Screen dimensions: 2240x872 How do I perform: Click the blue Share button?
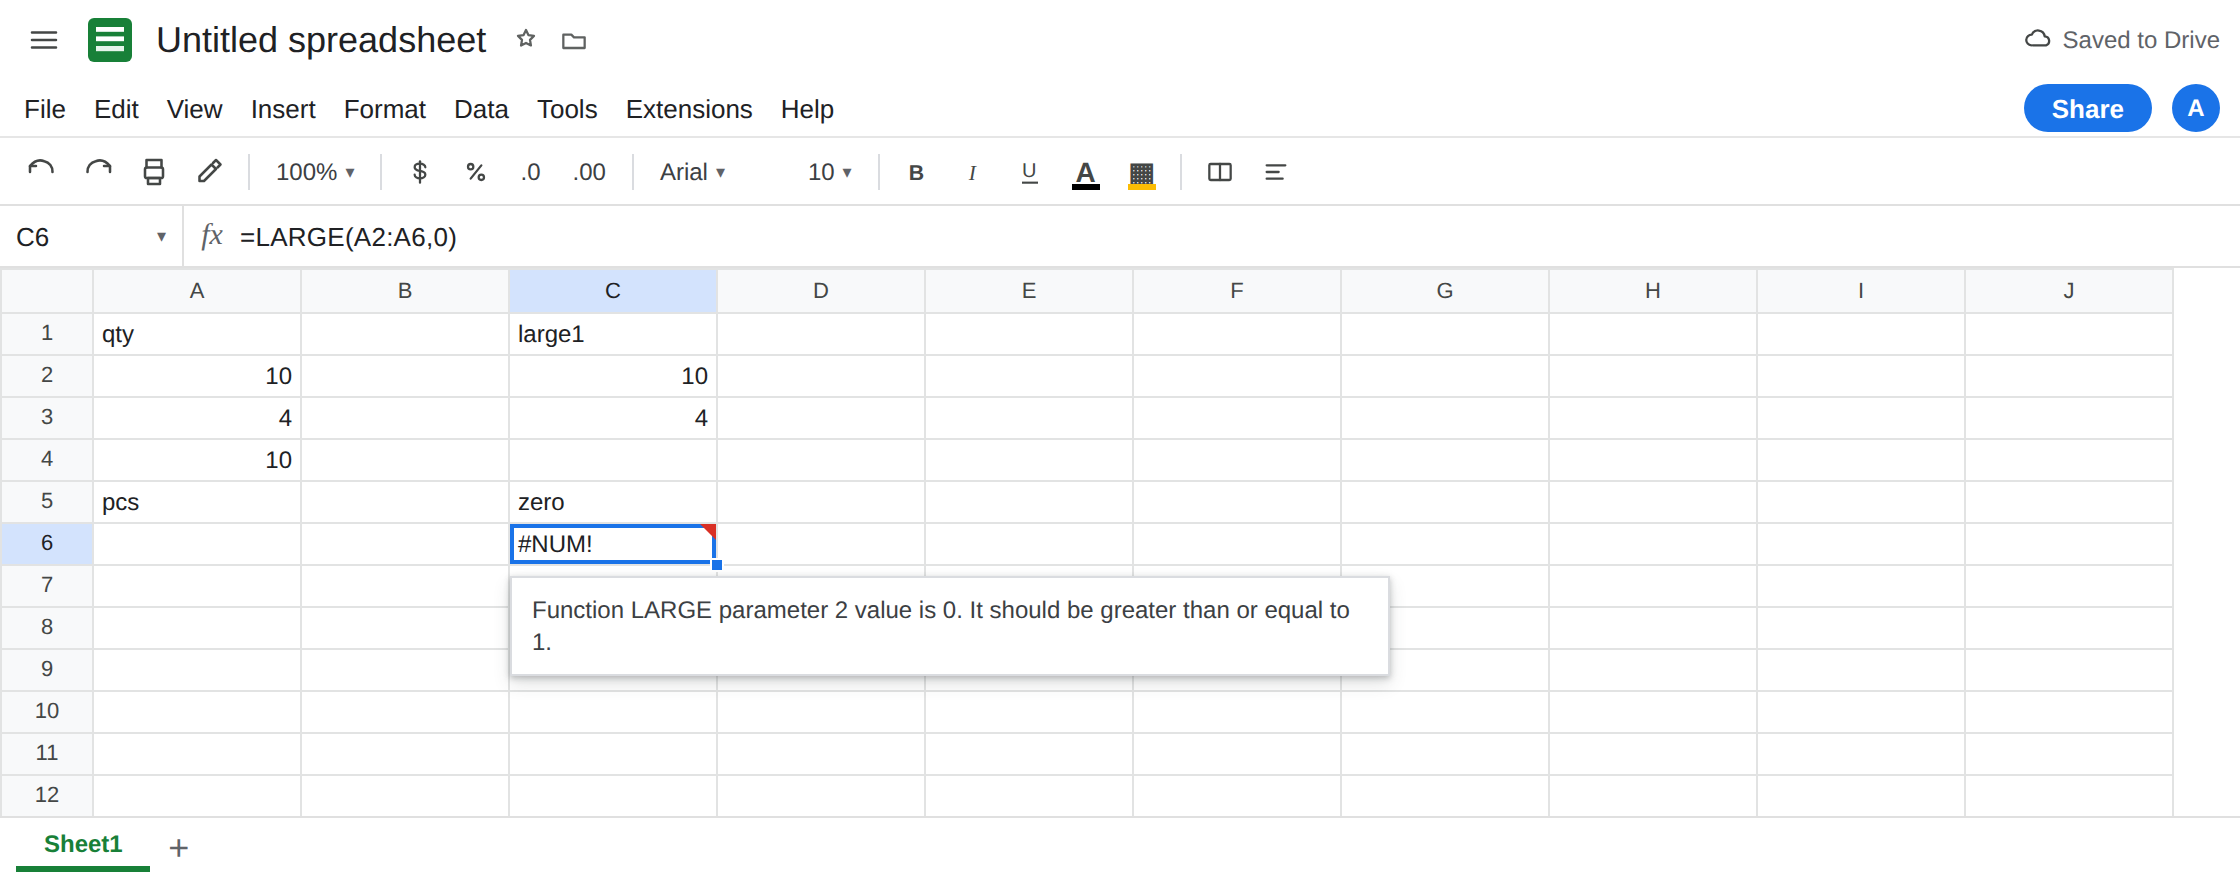(2087, 108)
